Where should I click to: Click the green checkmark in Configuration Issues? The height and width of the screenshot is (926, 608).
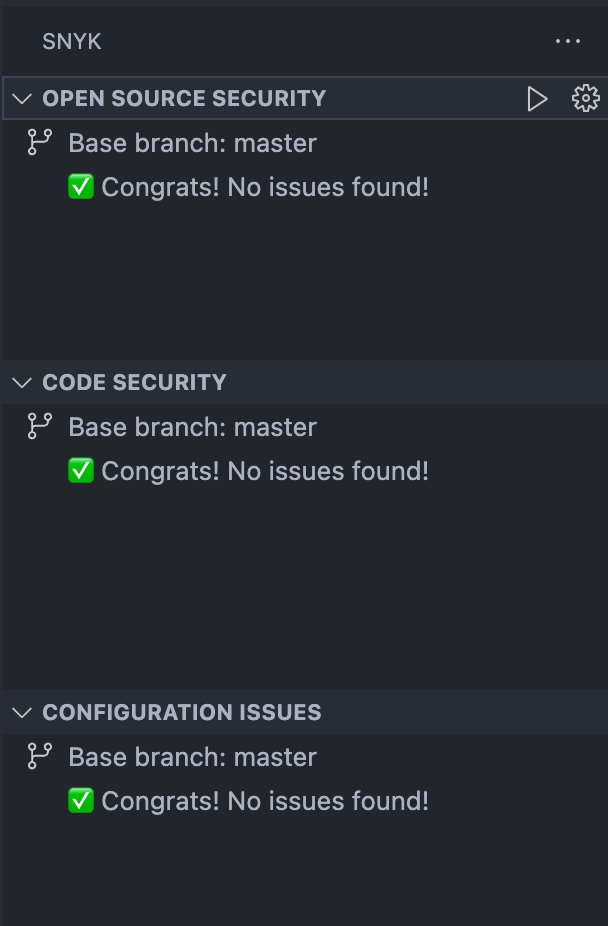click(81, 801)
